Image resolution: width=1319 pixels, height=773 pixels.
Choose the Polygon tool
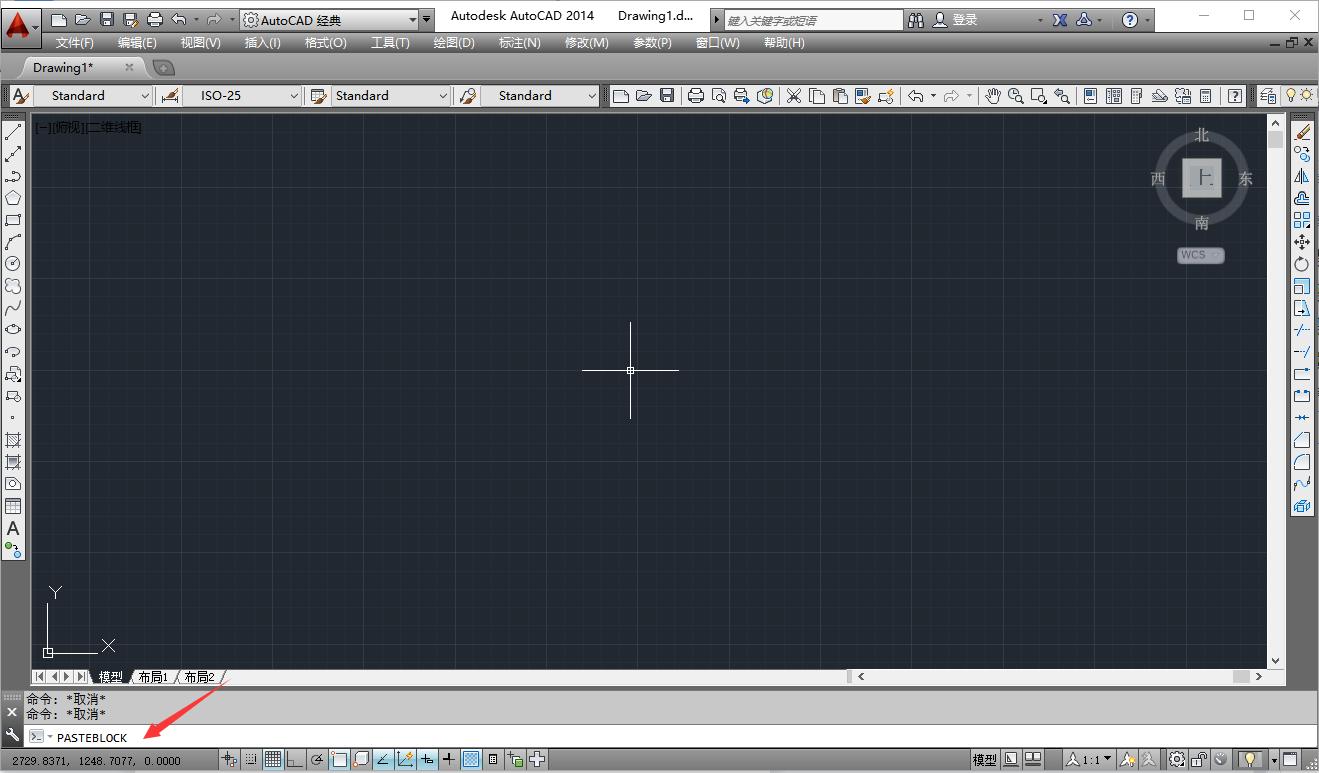pyautogui.click(x=13, y=198)
